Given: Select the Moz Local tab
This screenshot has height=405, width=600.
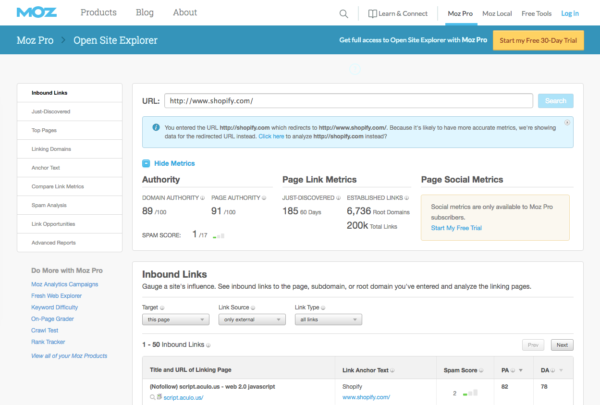Looking at the screenshot, I should [x=497, y=14].
